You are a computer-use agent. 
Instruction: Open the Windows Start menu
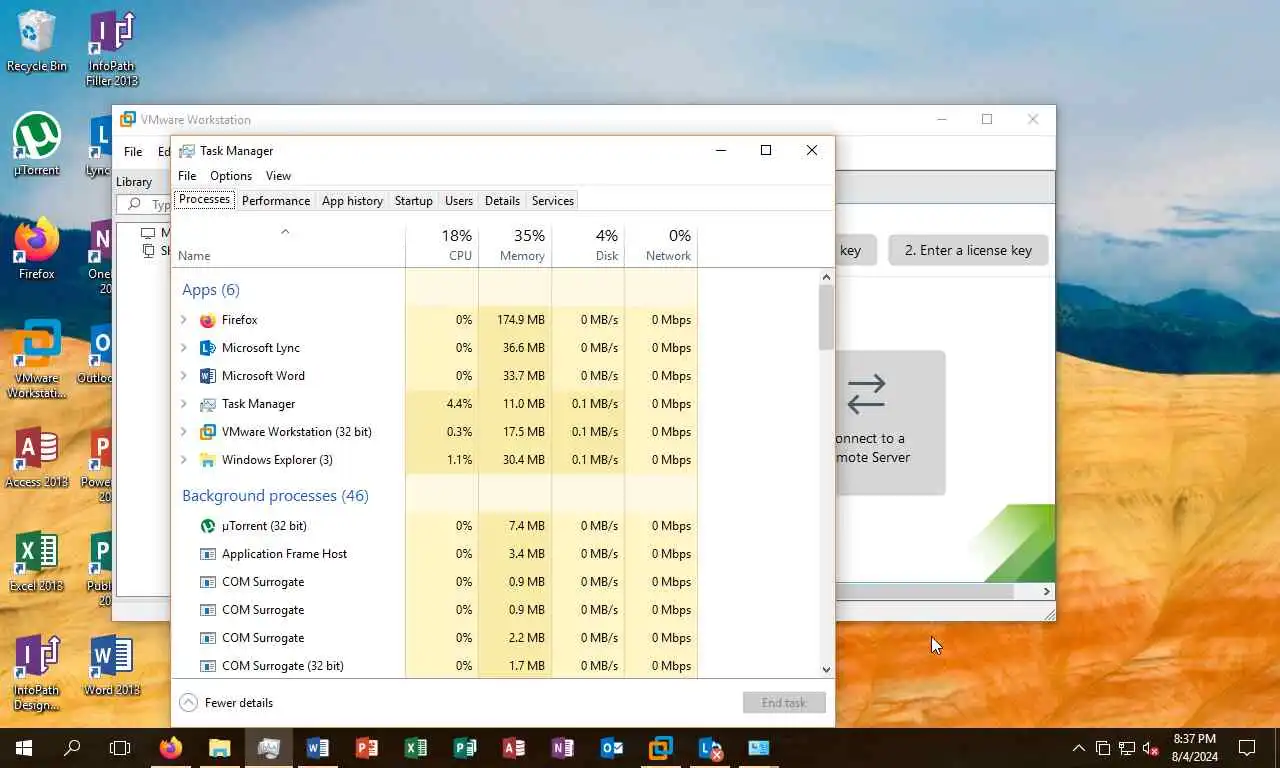point(24,748)
